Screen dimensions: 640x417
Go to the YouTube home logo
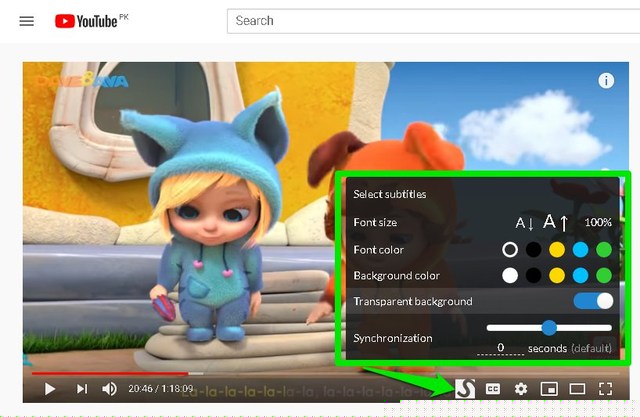(92, 21)
